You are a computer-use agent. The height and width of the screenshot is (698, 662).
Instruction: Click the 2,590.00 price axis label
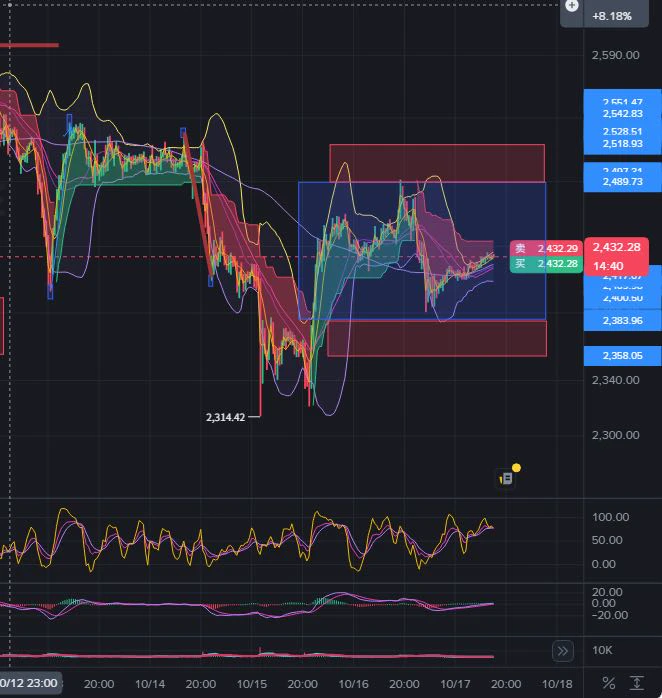point(615,55)
